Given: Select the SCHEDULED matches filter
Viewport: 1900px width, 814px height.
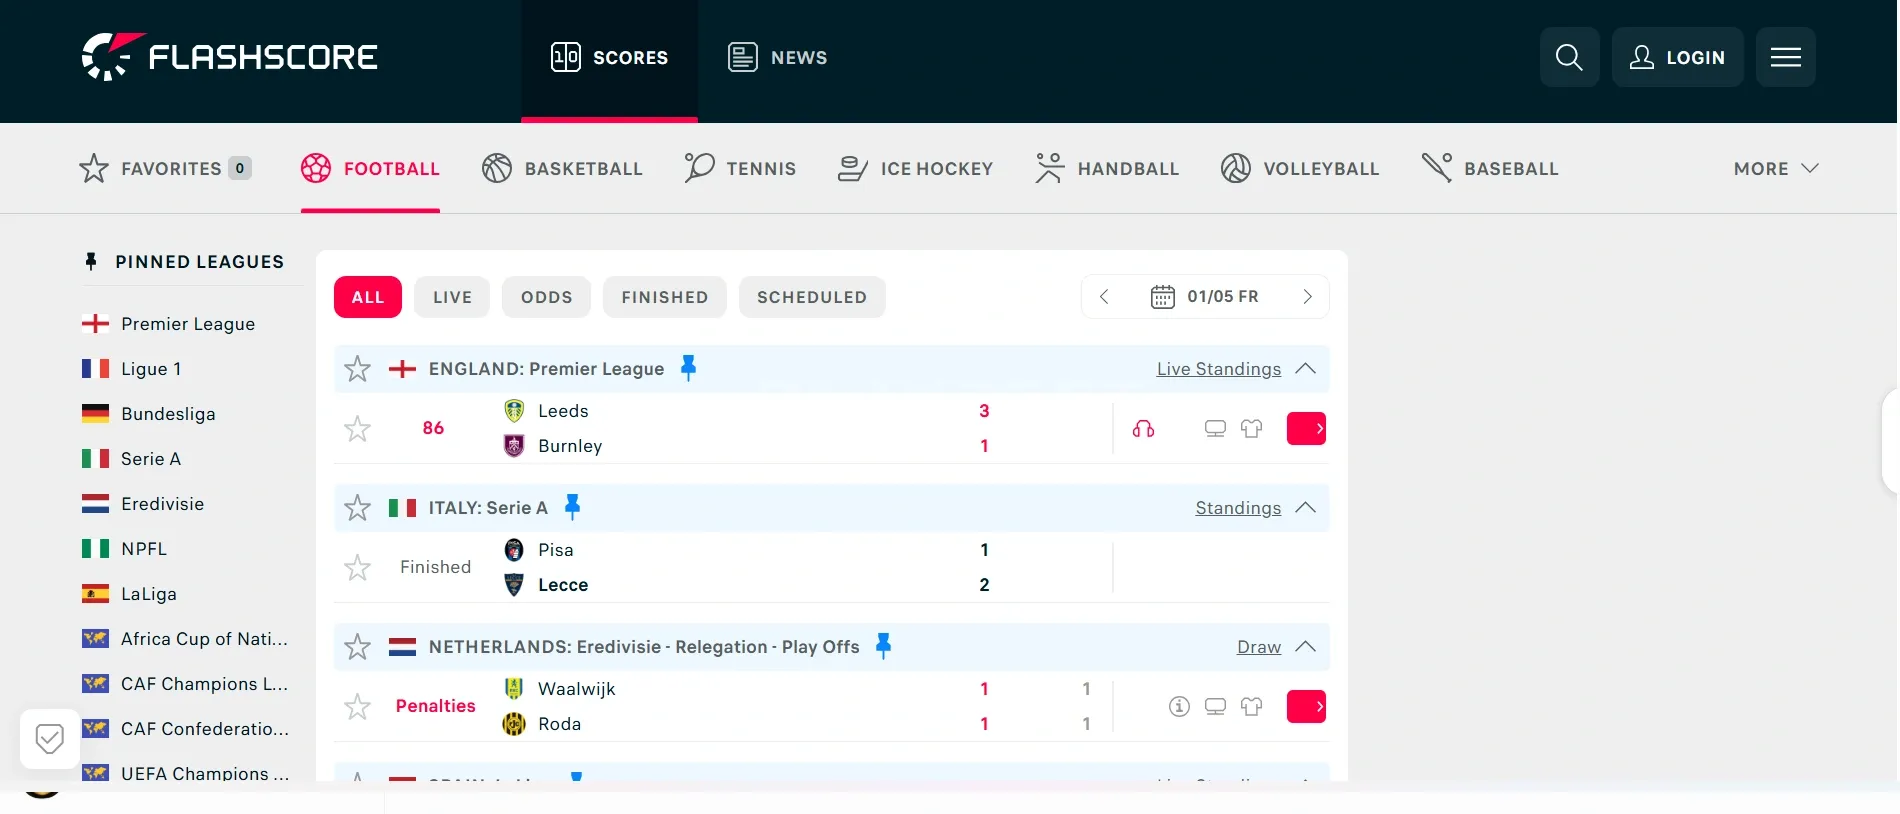Looking at the screenshot, I should pos(812,297).
